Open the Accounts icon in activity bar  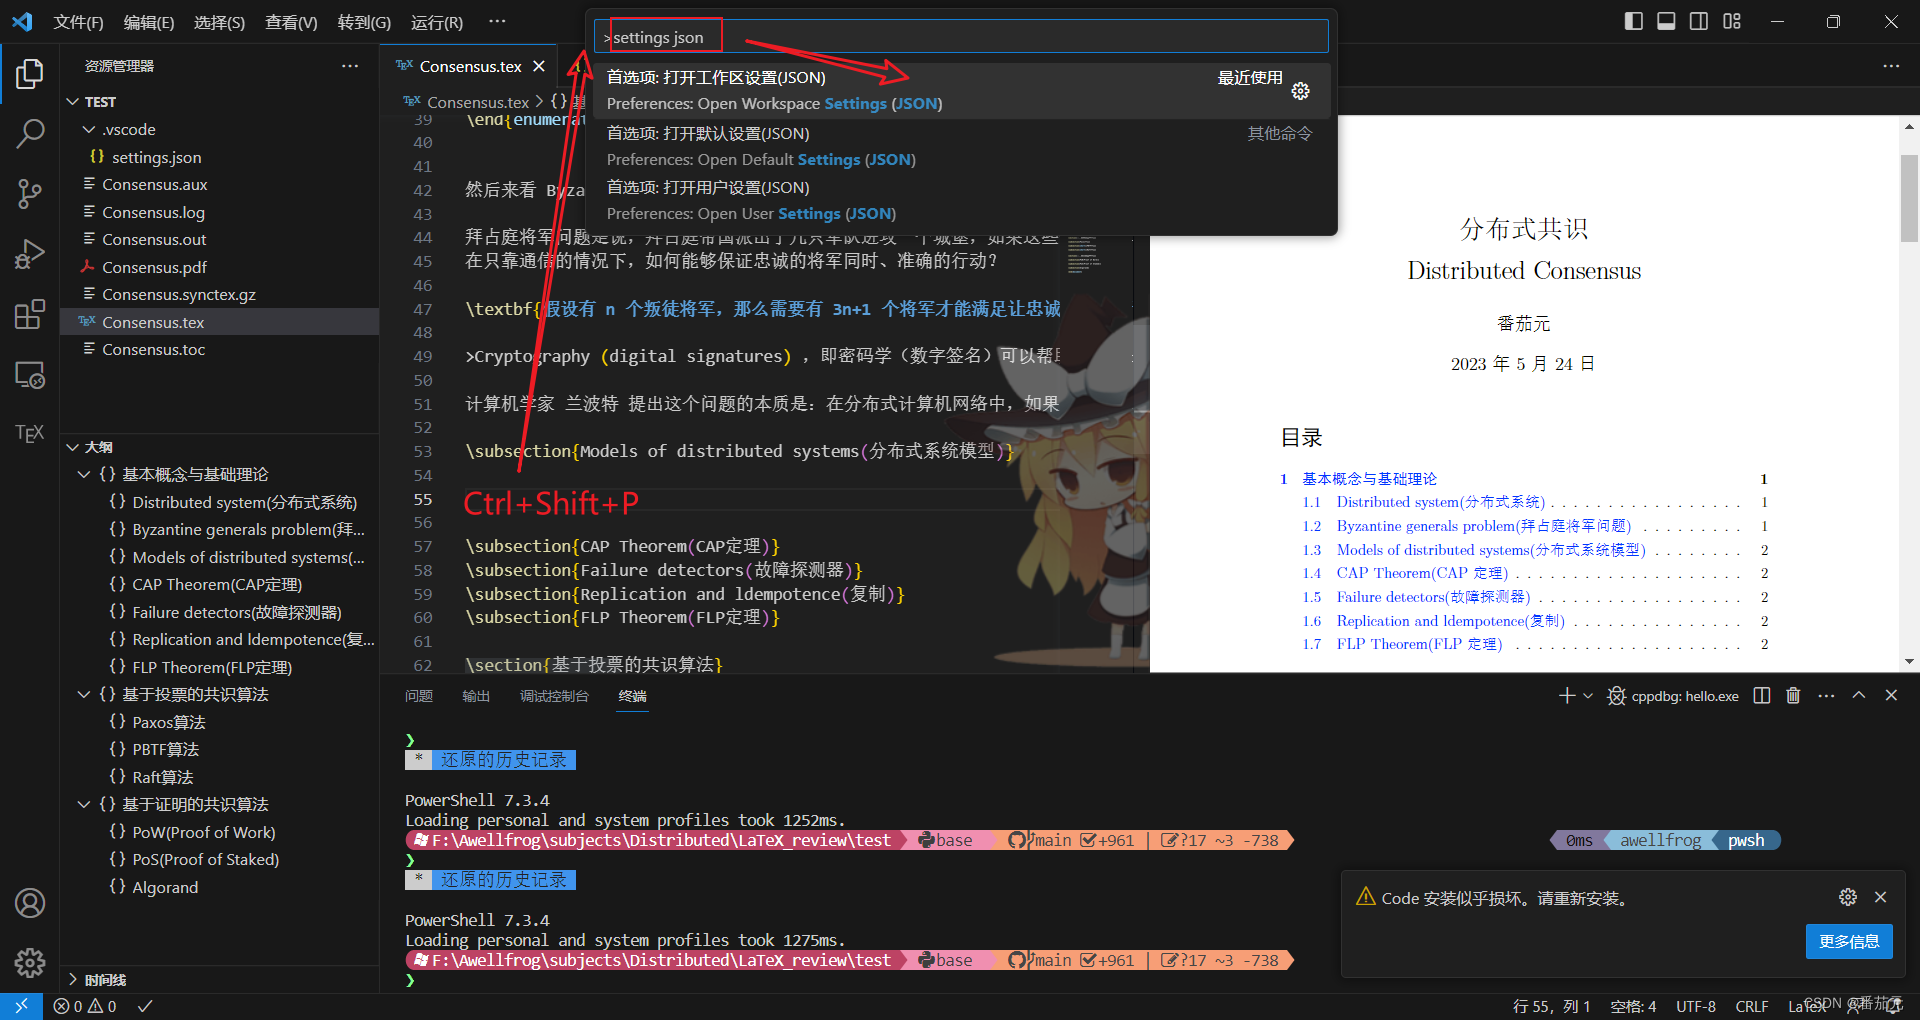tap(30, 903)
